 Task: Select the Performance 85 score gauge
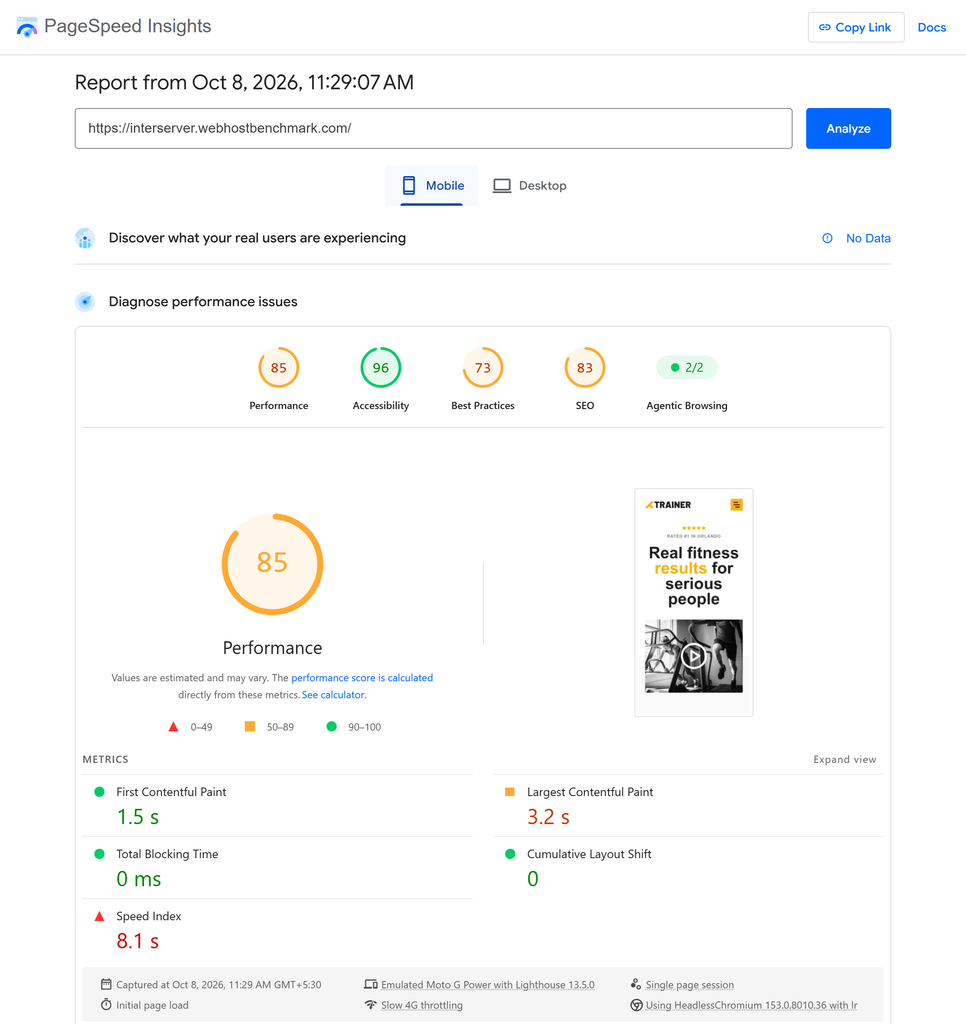click(279, 368)
